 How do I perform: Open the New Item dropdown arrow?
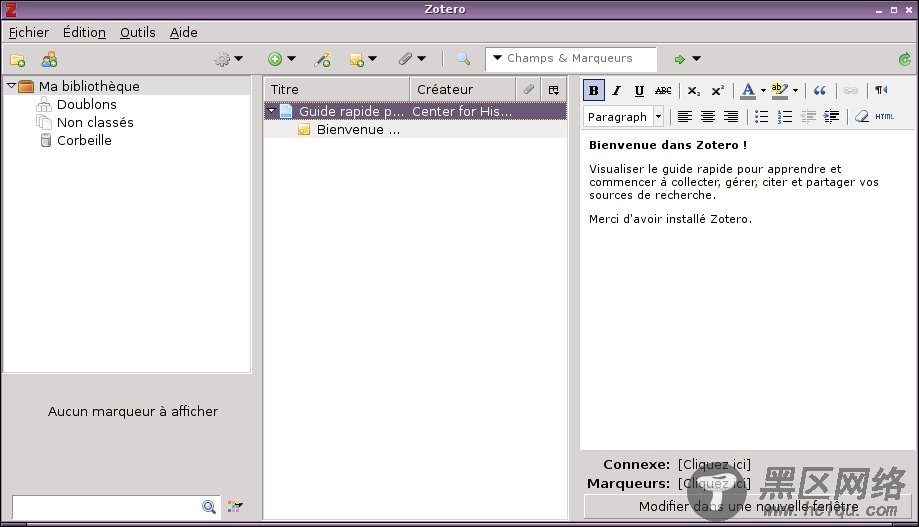point(291,59)
